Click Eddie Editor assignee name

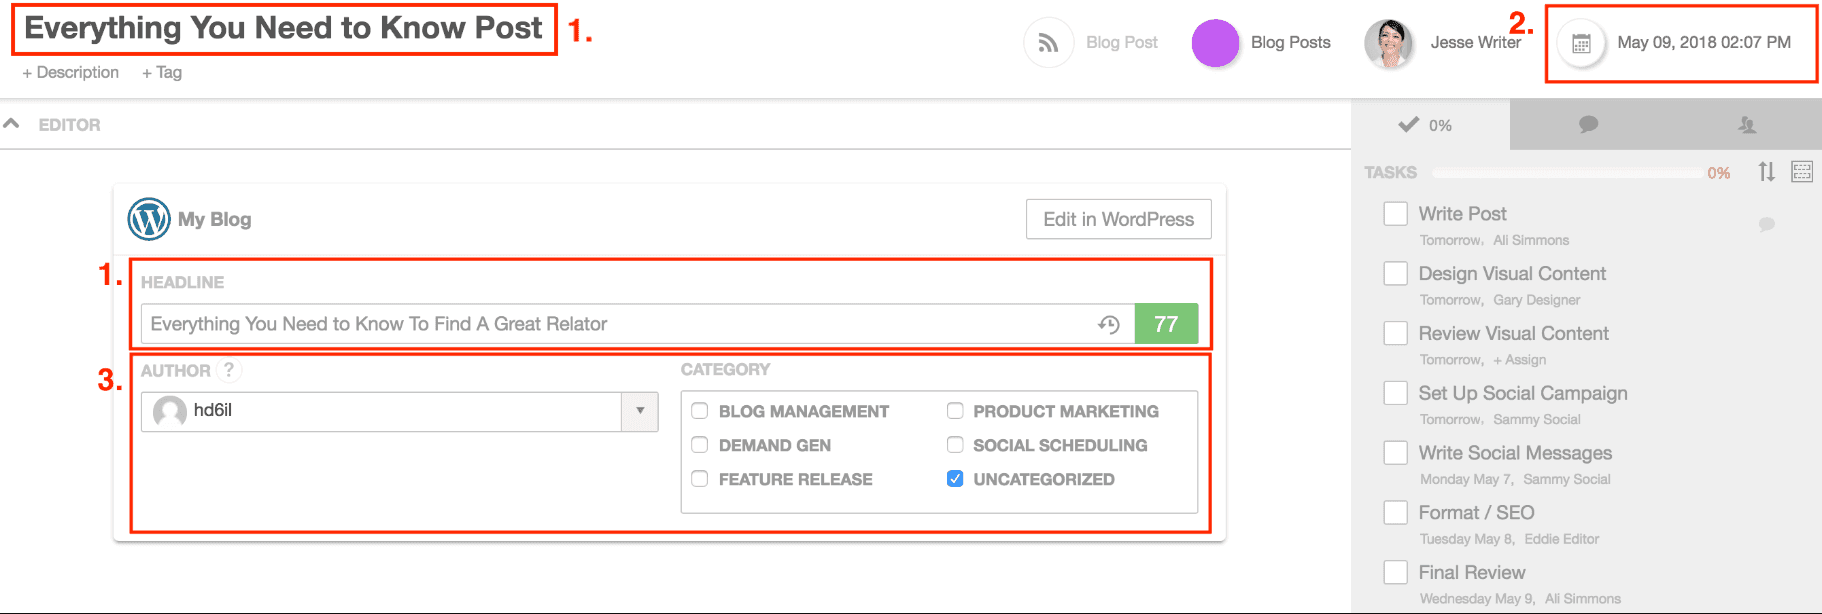pos(1562,539)
